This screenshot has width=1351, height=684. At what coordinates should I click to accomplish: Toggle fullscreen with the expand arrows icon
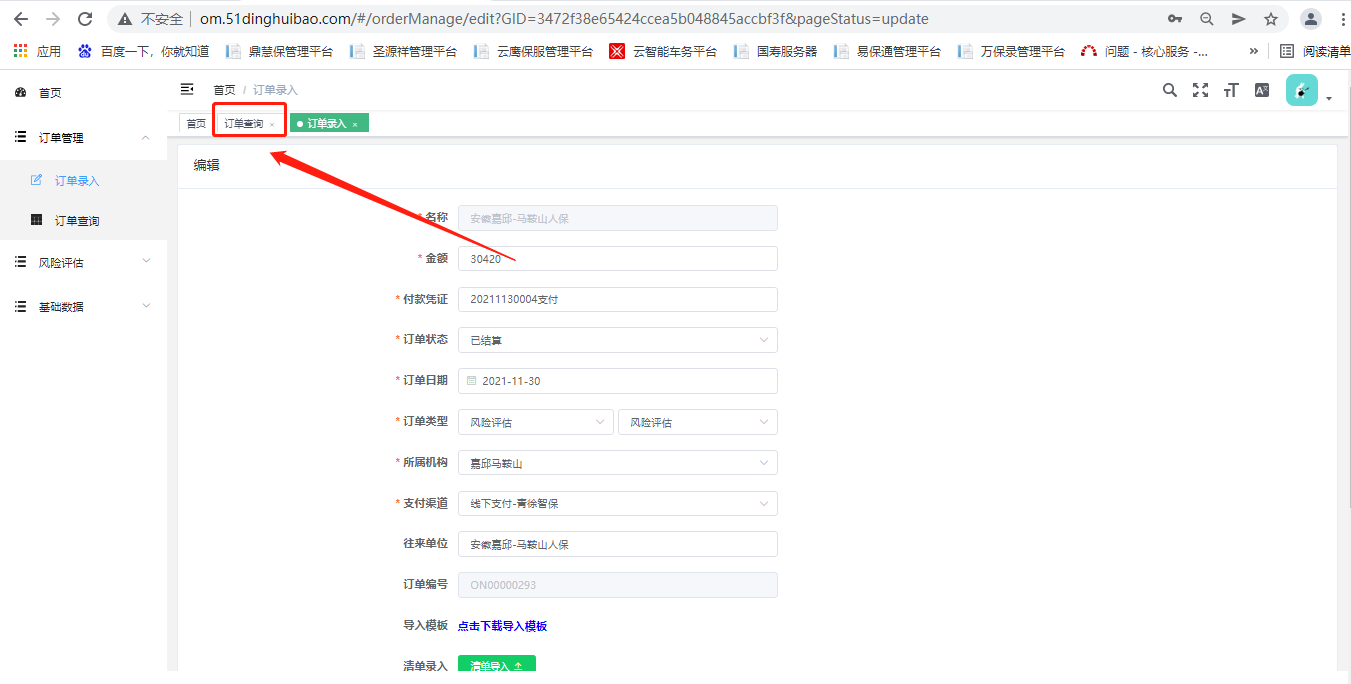coord(1201,90)
